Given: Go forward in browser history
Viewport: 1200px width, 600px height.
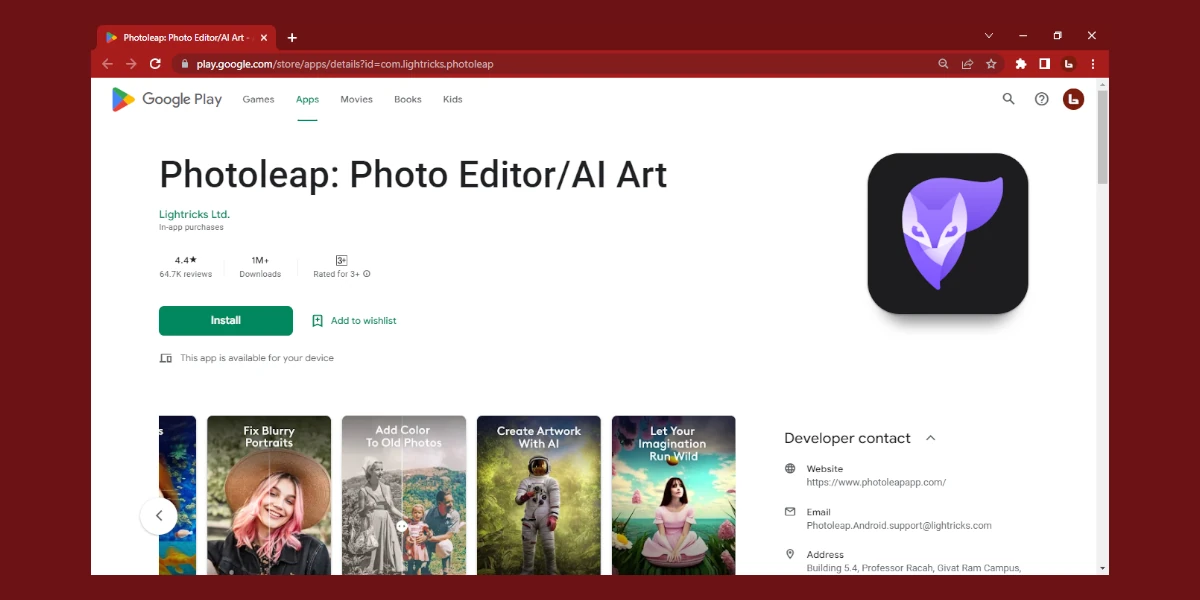Looking at the screenshot, I should tap(131, 64).
